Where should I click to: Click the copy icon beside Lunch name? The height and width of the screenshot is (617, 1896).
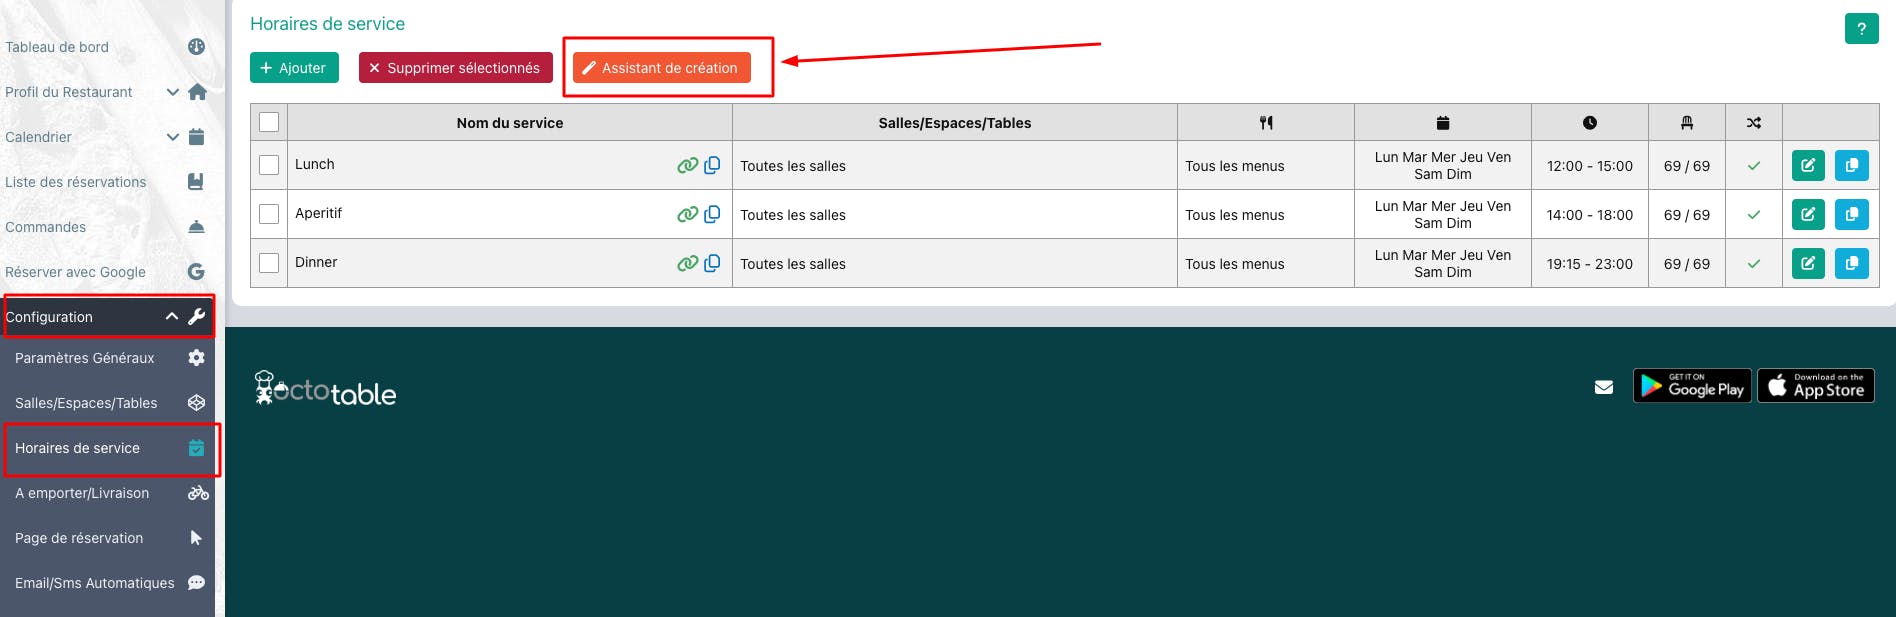pyautogui.click(x=712, y=165)
